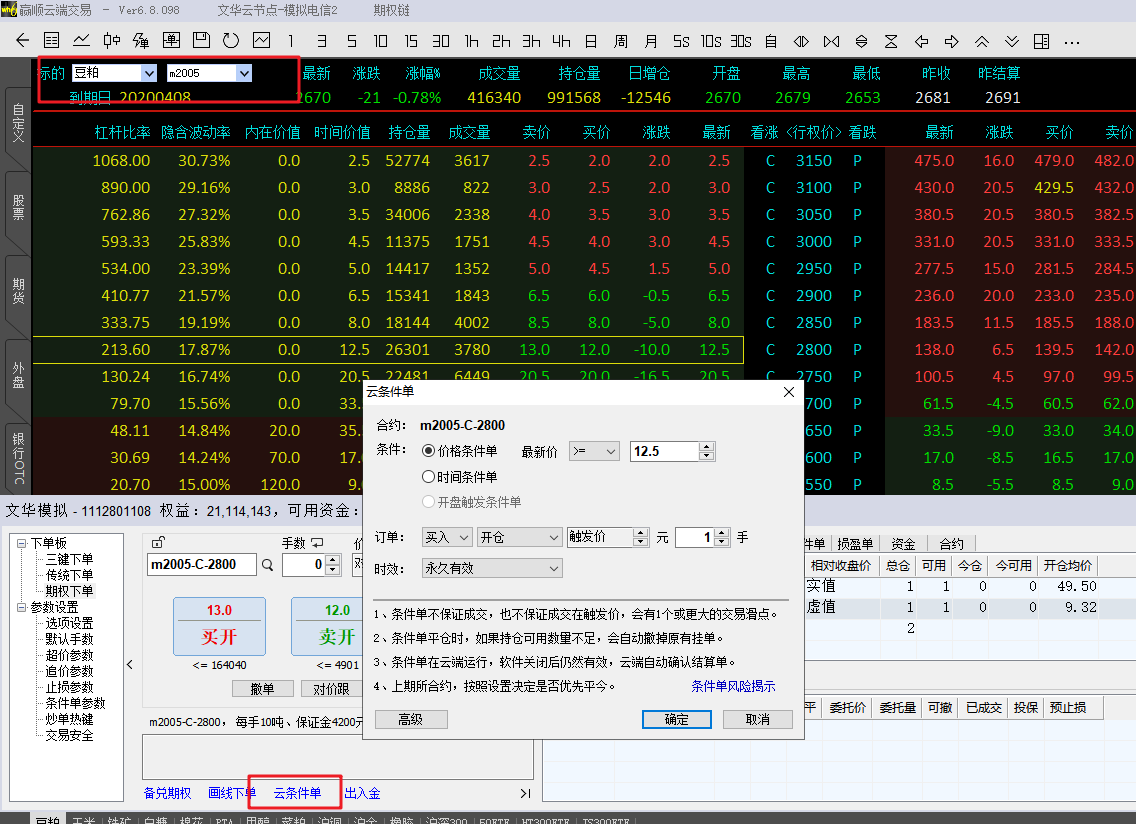Switch to candlestick chart icon

111,41
